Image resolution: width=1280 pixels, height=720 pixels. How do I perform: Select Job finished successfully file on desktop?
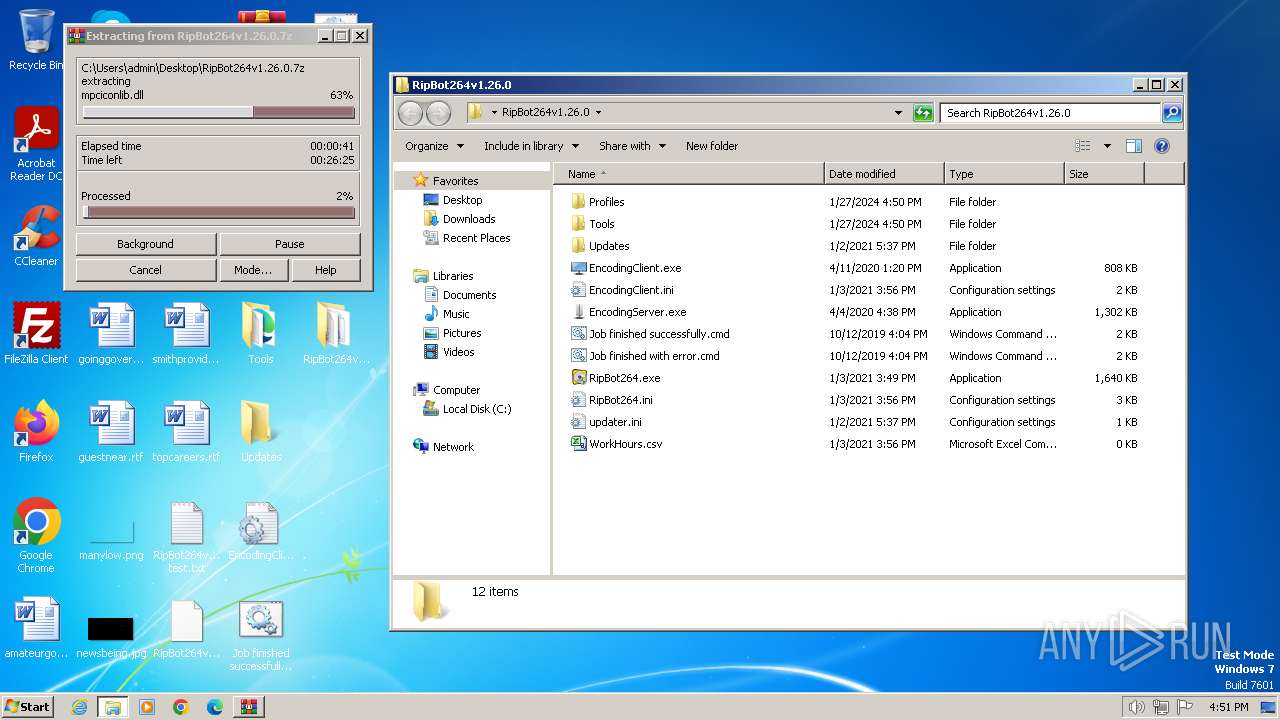(x=261, y=636)
